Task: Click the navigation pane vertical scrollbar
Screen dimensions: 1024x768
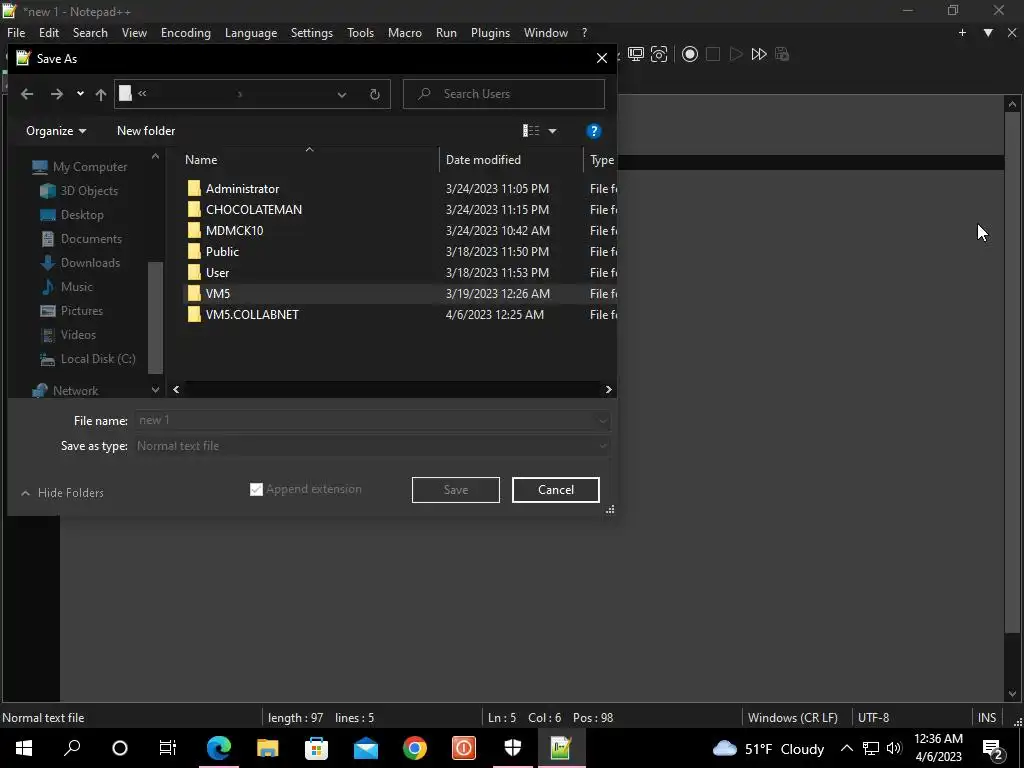Action: click(x=155, y=317)
